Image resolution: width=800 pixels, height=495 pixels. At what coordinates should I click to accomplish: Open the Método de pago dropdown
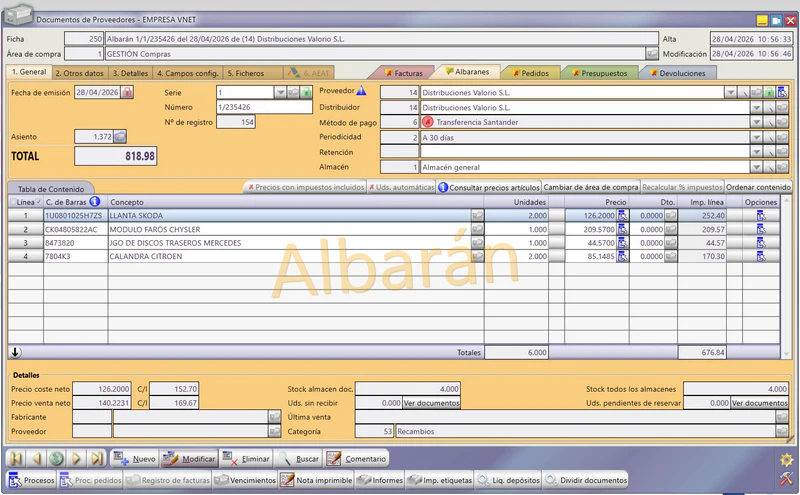pos(756,122)
